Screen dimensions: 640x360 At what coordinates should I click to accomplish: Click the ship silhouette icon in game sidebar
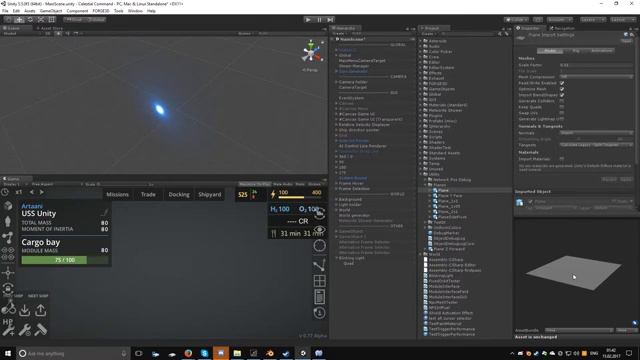[8, 221]
